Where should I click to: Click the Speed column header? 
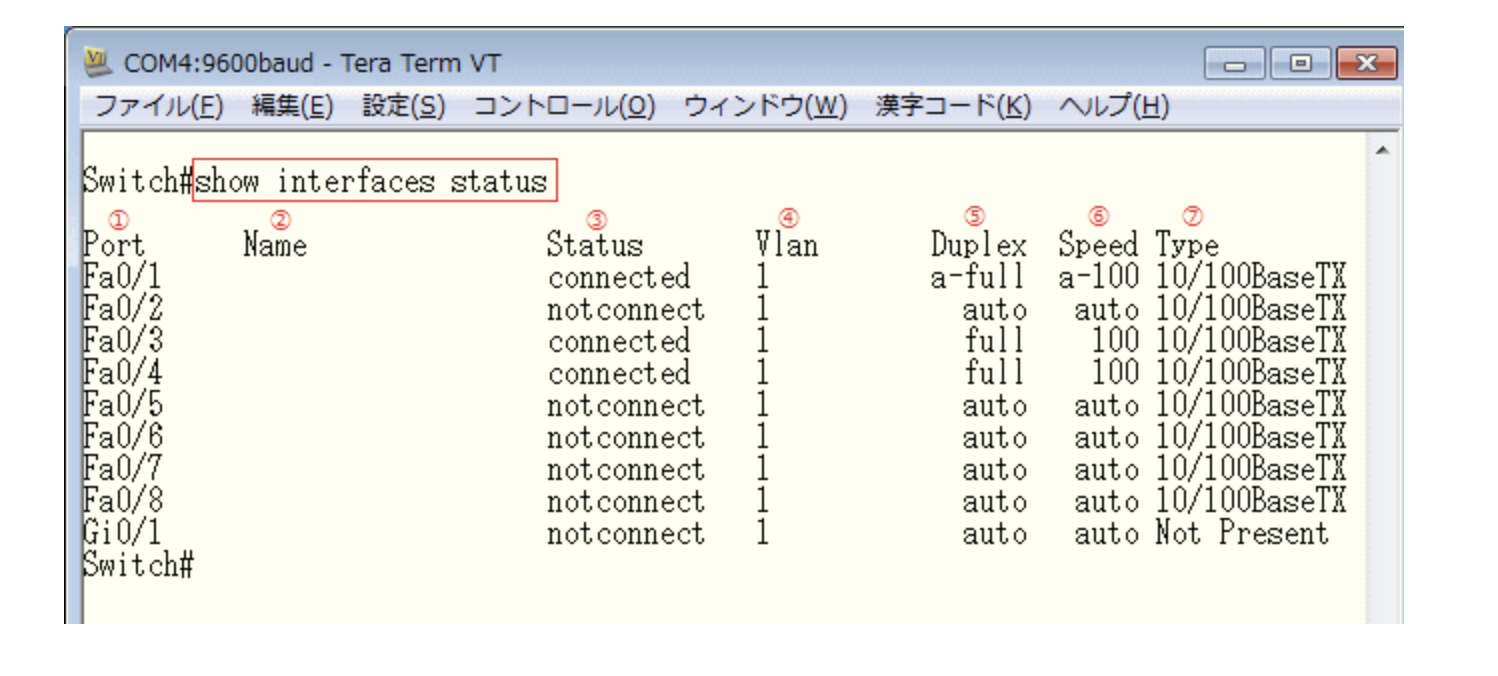tap(1099, 245)
